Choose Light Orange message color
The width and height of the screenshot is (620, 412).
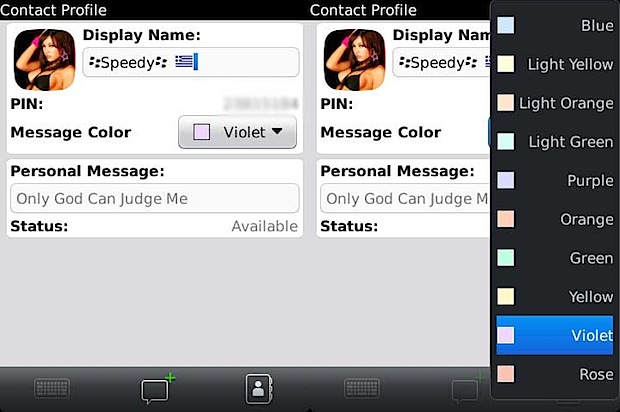[x=555, y=103]
